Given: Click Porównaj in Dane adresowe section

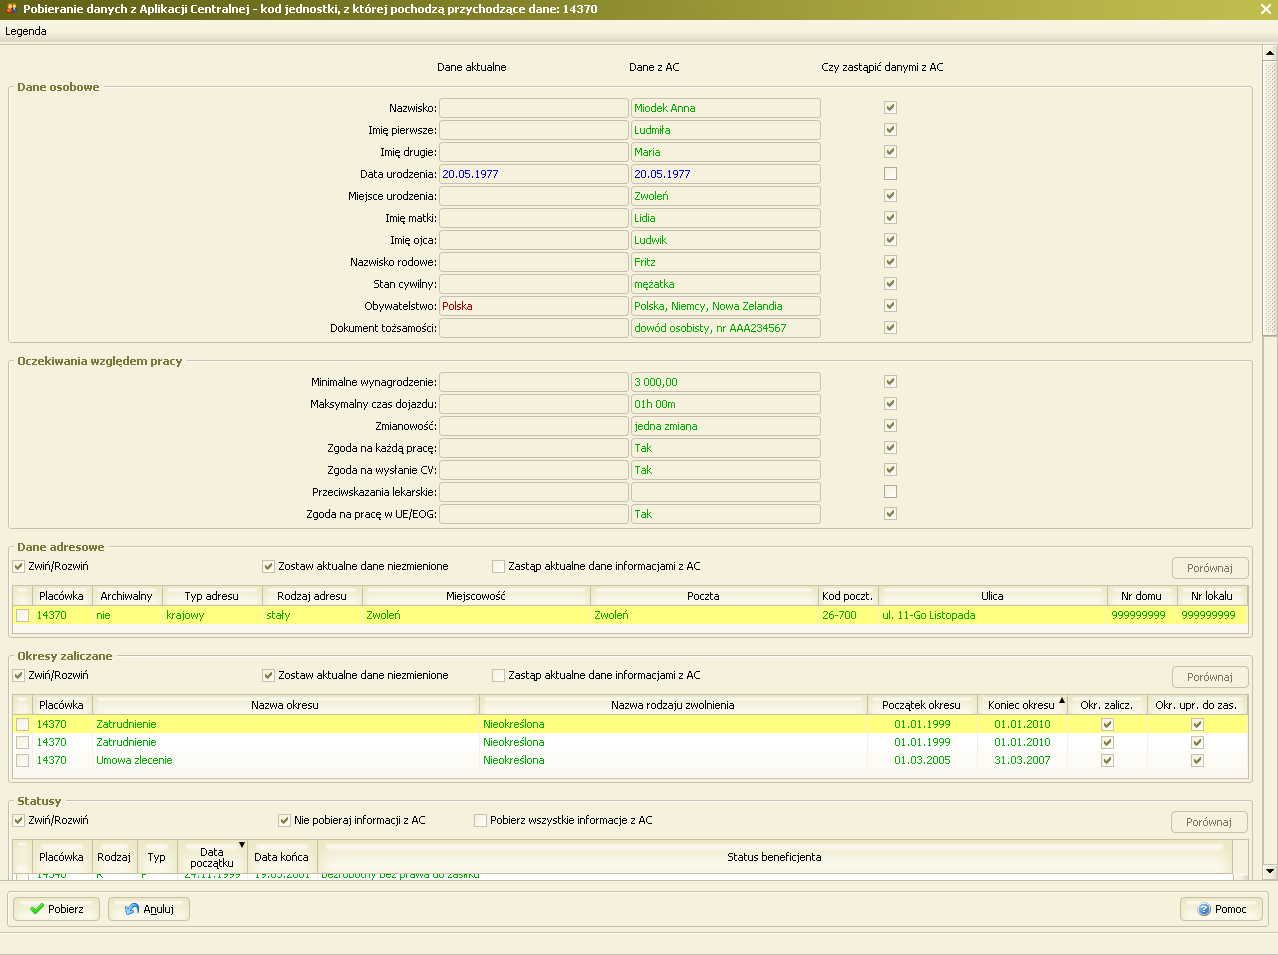Looking at the screenshot, I should pyautogui.click(x=1210, y=568).
